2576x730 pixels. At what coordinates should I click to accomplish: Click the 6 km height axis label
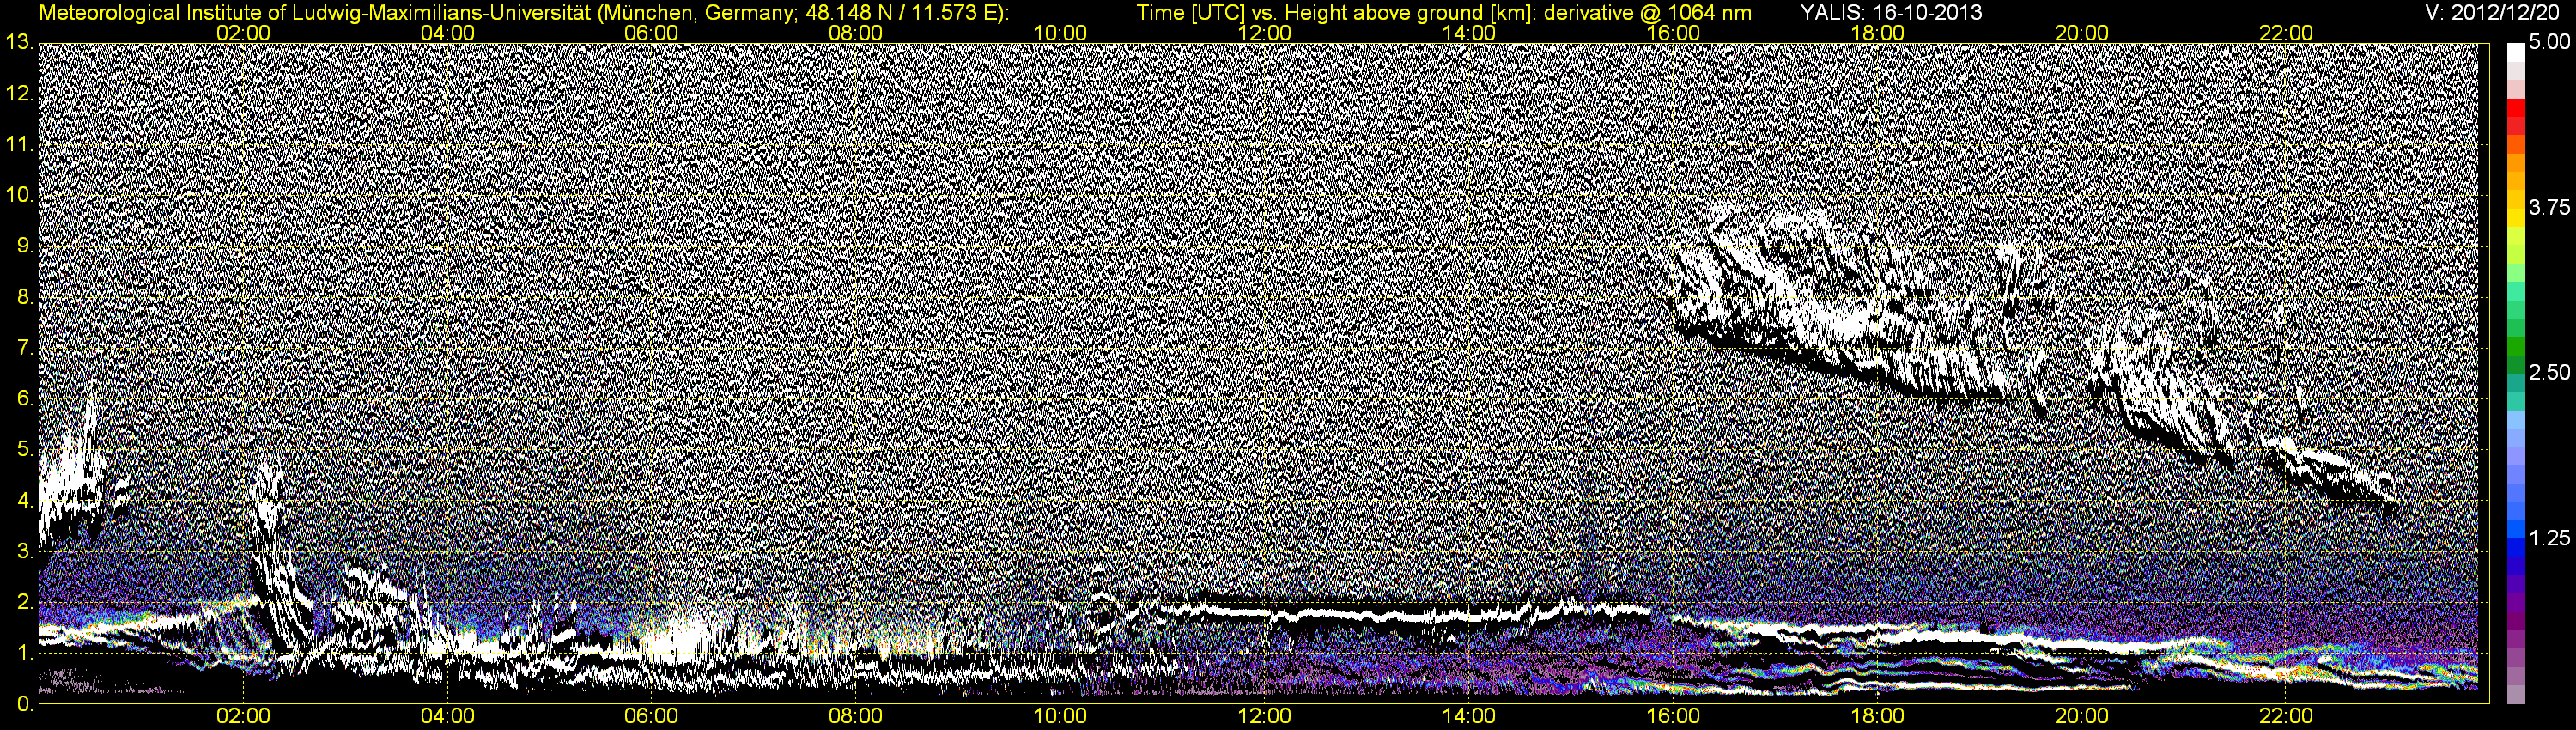coord(25,399)
